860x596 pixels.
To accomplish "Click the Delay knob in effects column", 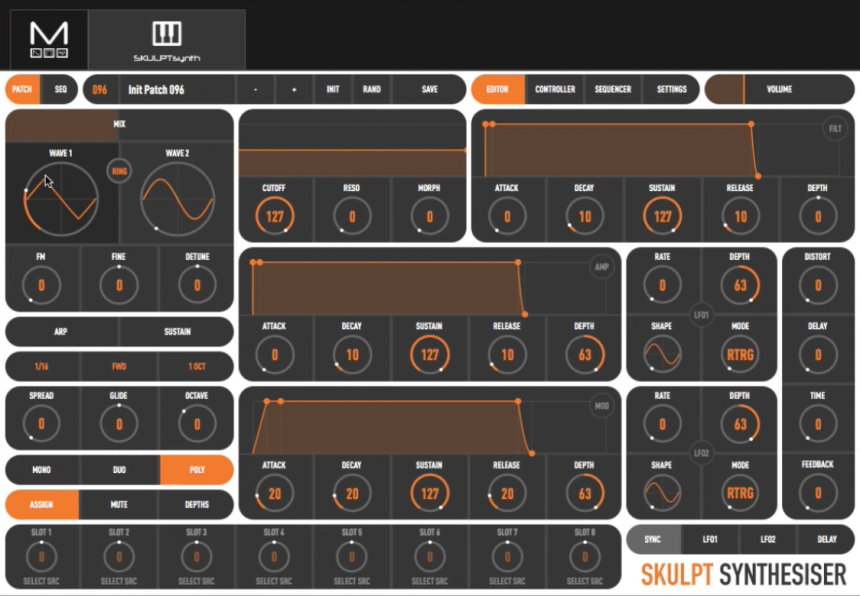I will pos(818,354).
